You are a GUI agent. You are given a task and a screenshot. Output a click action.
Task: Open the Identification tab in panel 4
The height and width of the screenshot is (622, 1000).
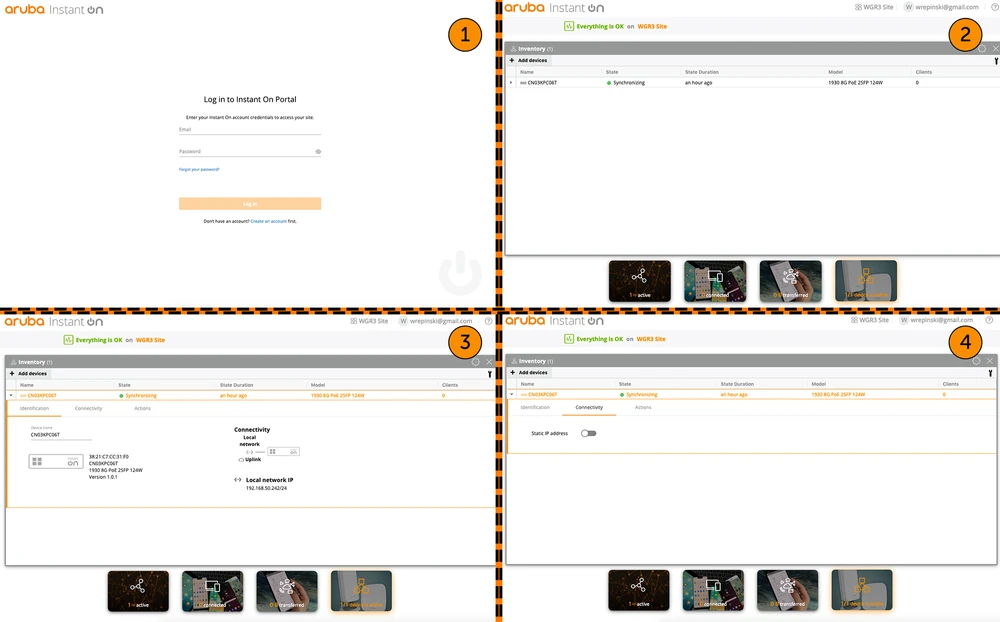click(x=535, y=407)
